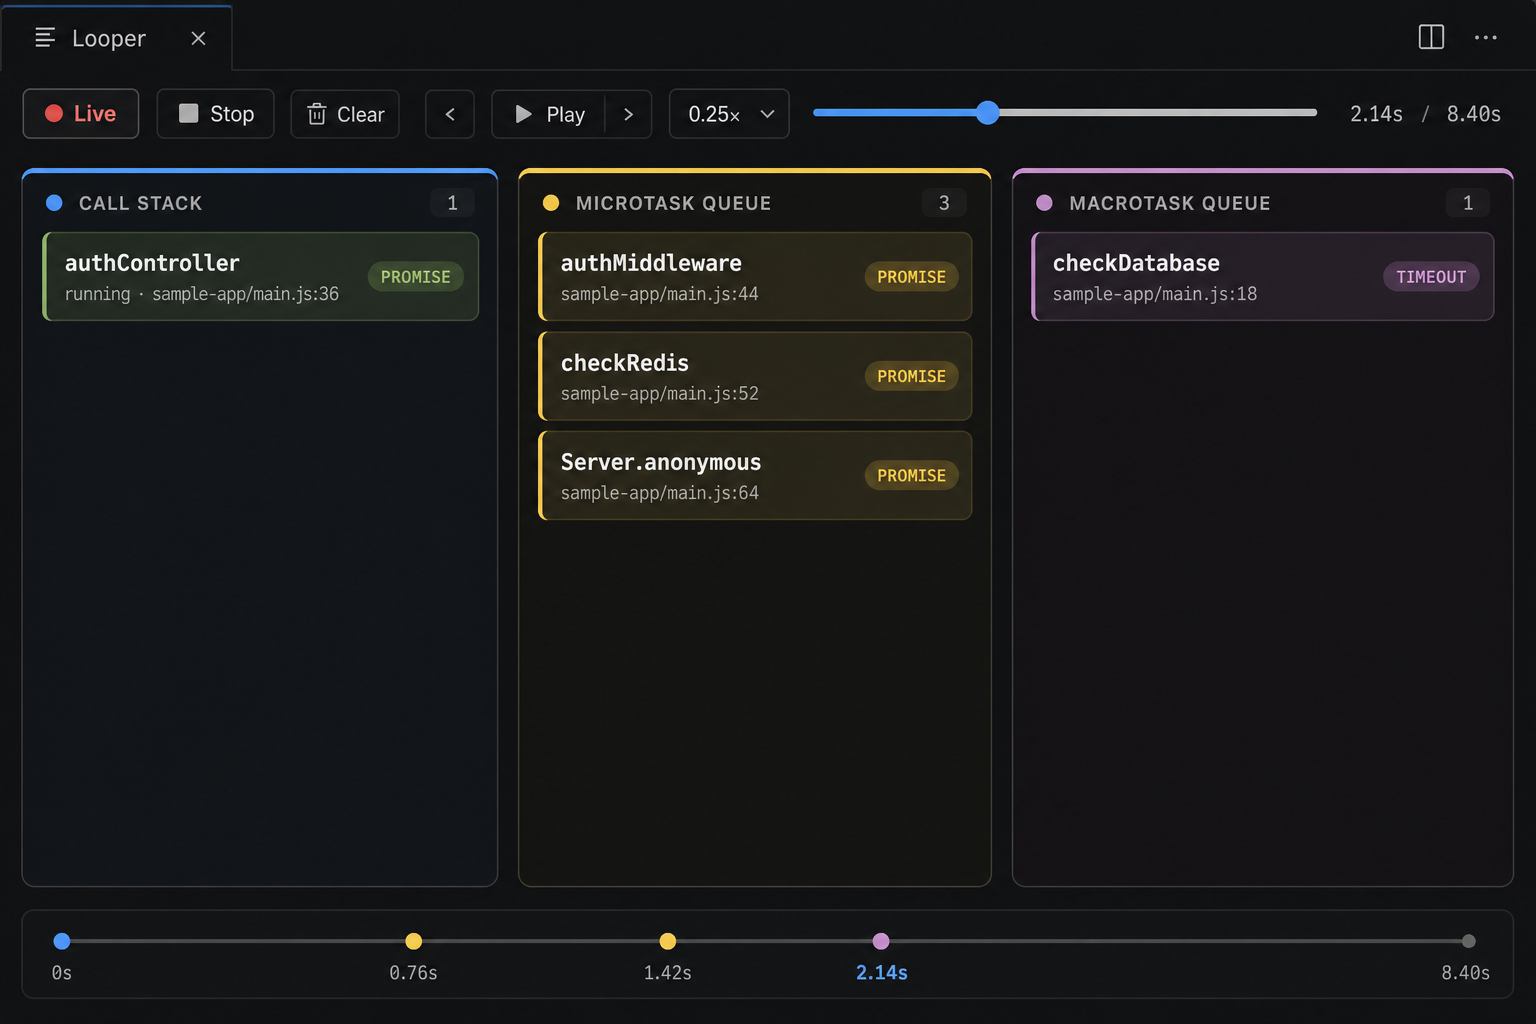This screenshot has height=1024, width=1536.
Task: Select the checkRedis microtask card
Action: [755, 376]
